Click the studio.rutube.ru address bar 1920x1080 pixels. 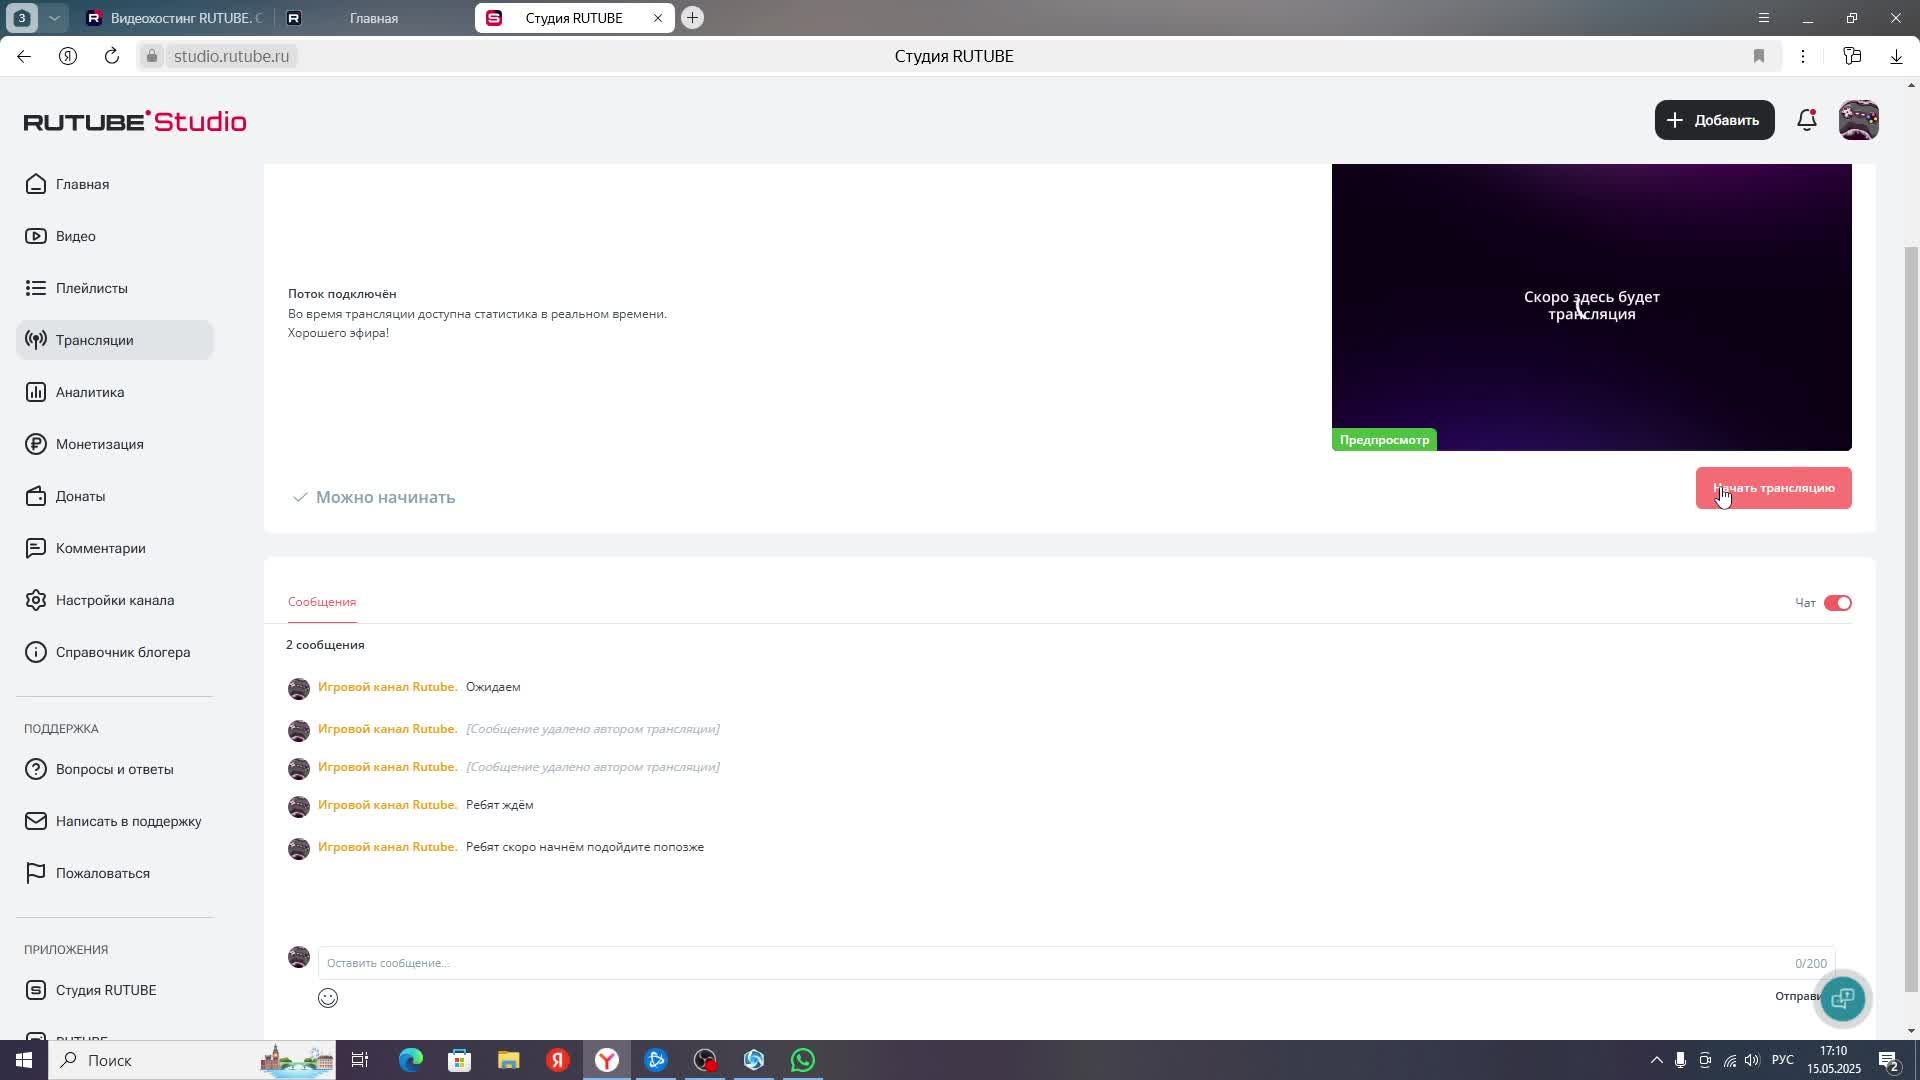tap(231, 56)
